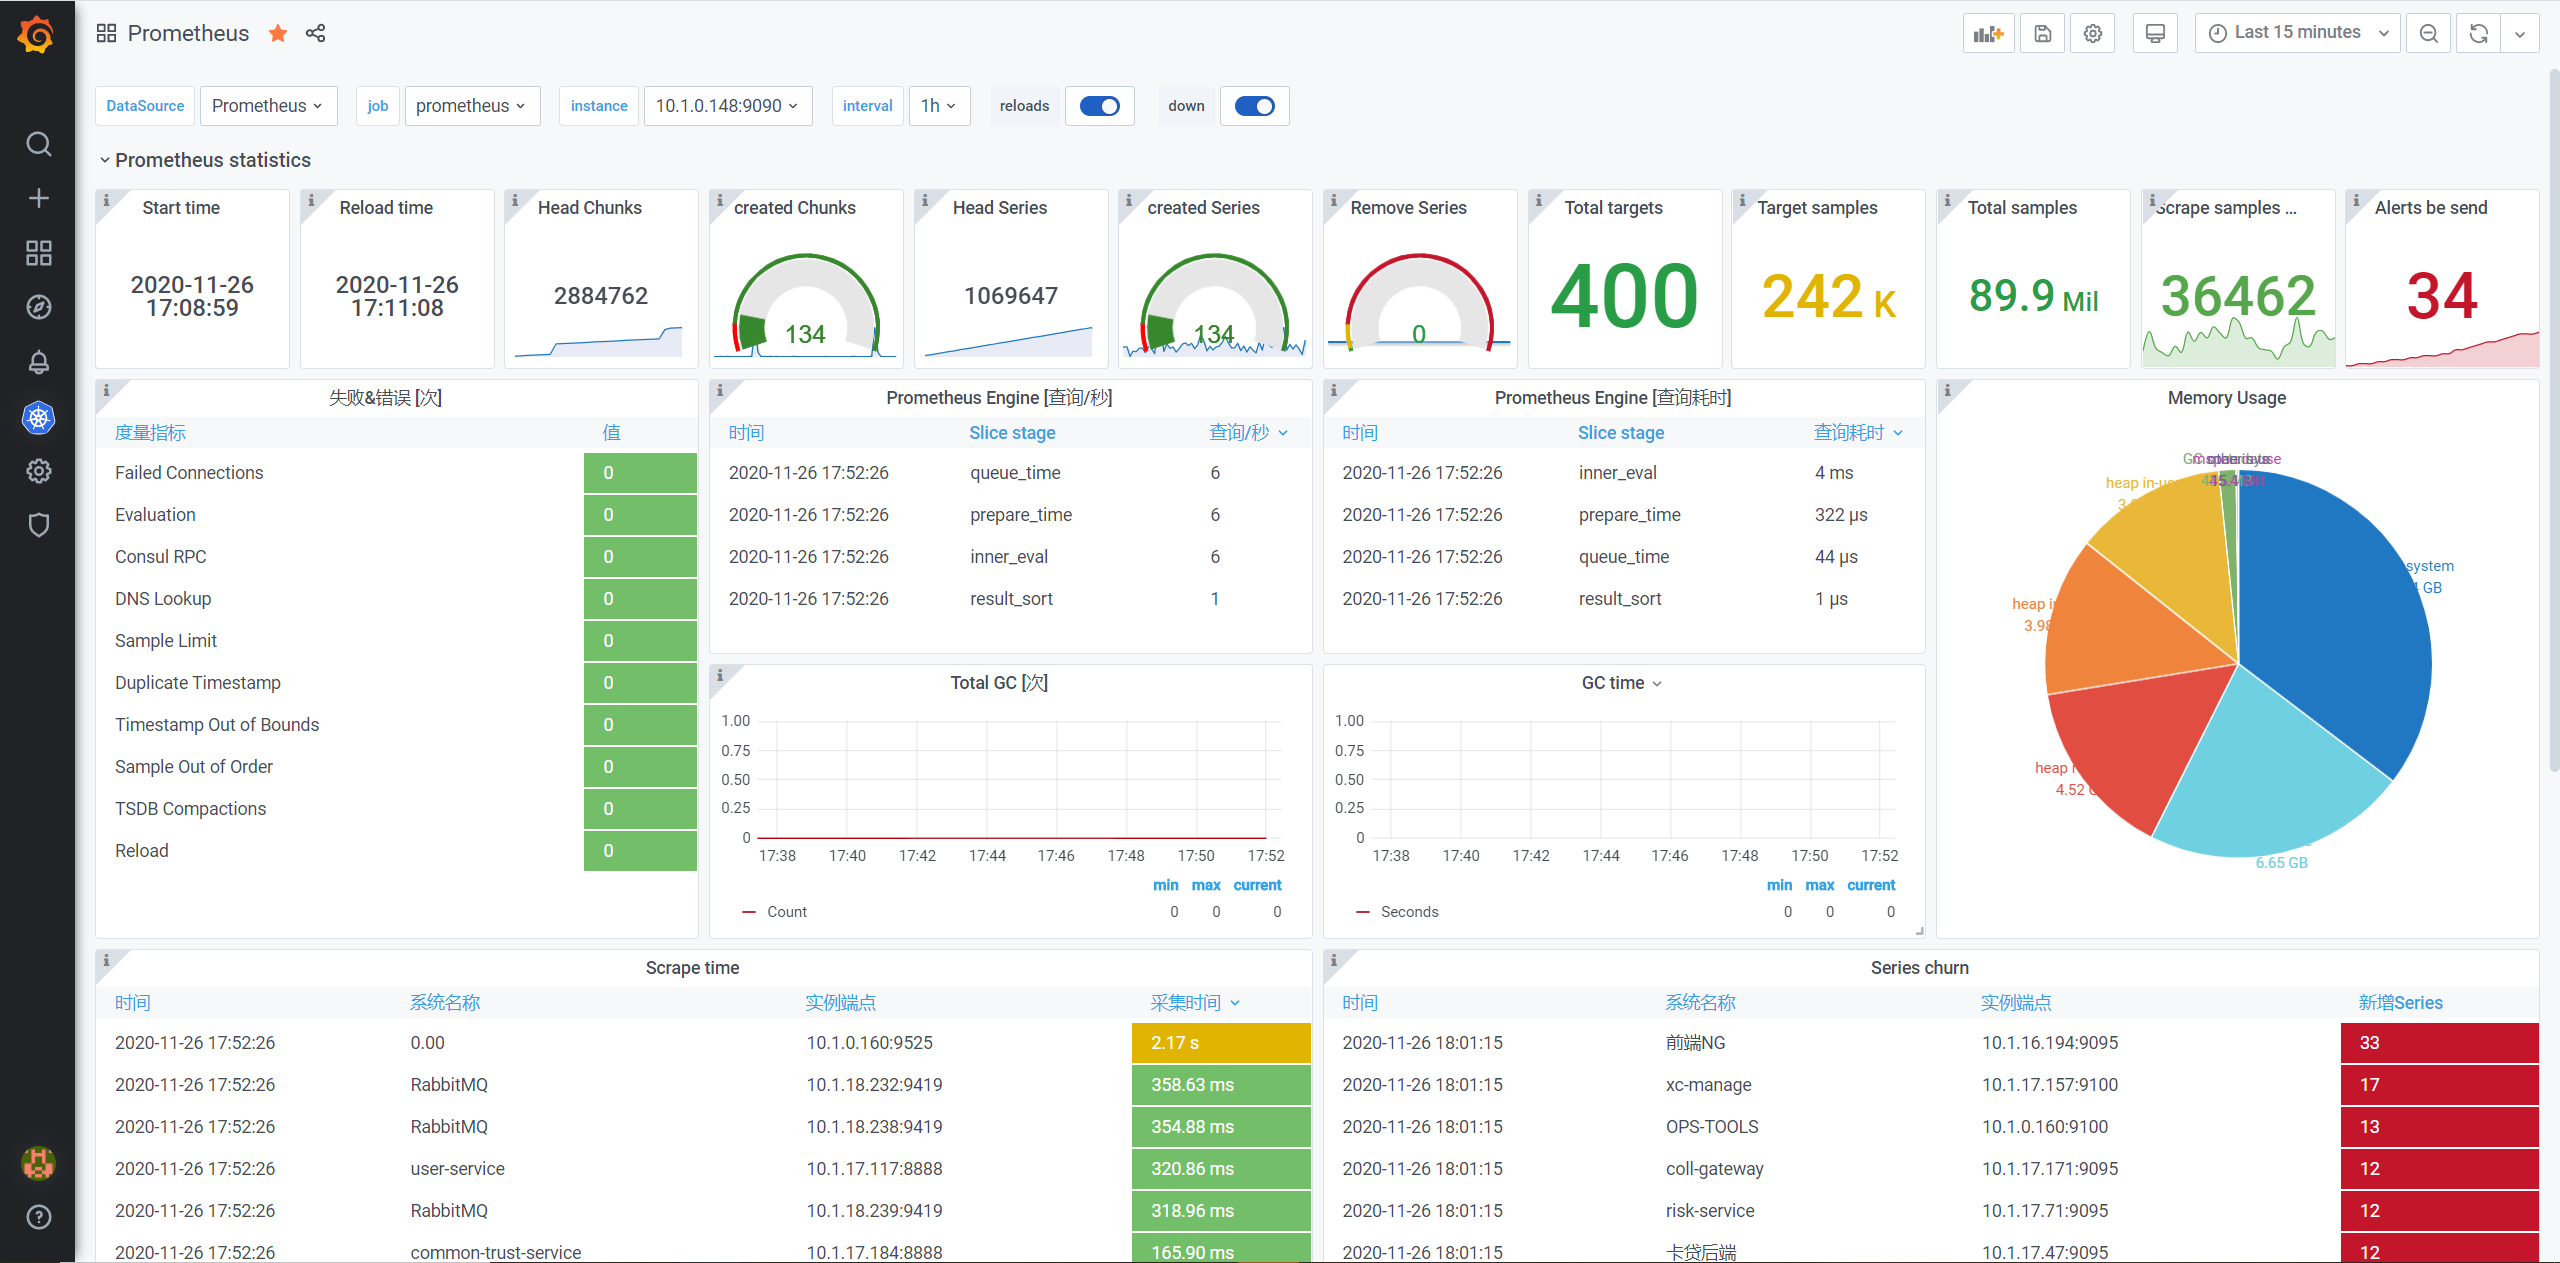Toggle the reloads switch off
This screenshot has width=2560, height=1263.
tap(1100, 106)
